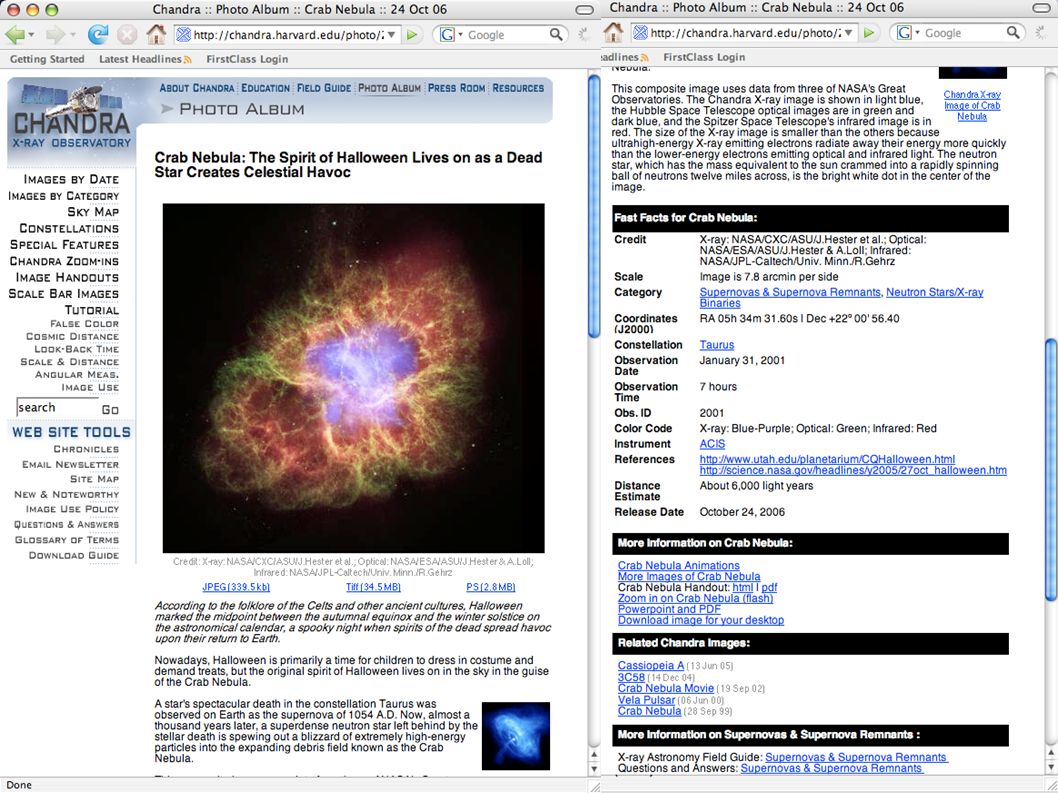Click the search magnifier in the left window Google box
Viewport: 1058px width, 793px height.
coord(555,34)
